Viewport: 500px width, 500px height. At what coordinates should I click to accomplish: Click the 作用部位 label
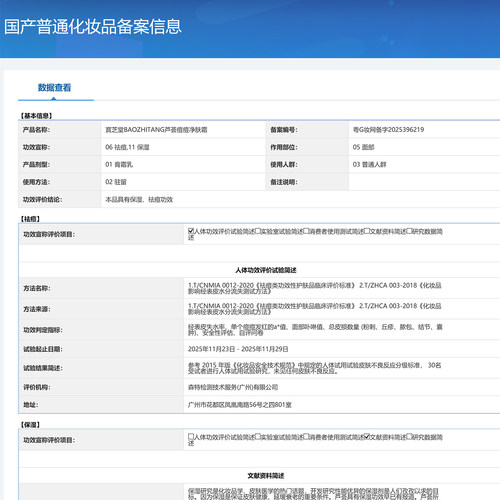point(284,147)
